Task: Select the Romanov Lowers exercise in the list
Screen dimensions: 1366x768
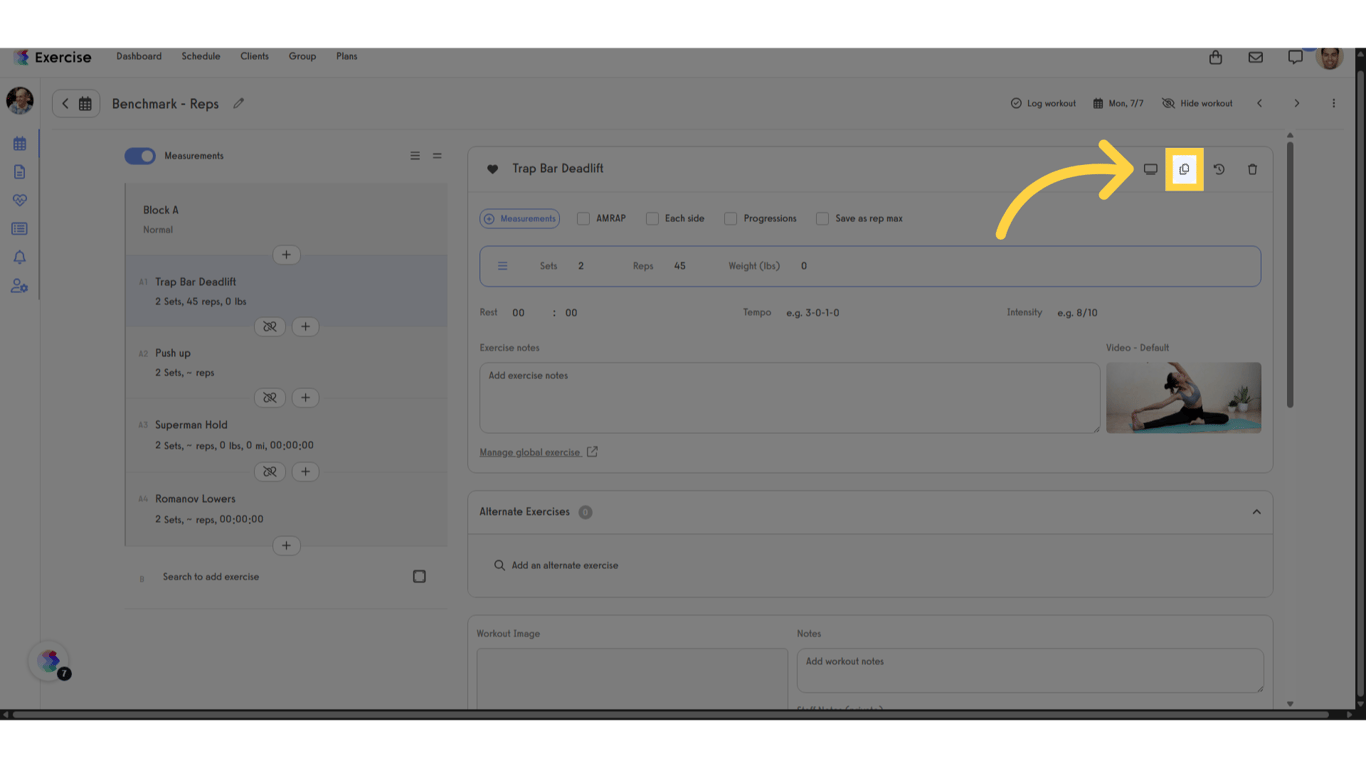Action: pyautogui.click(x=286, y=508)
